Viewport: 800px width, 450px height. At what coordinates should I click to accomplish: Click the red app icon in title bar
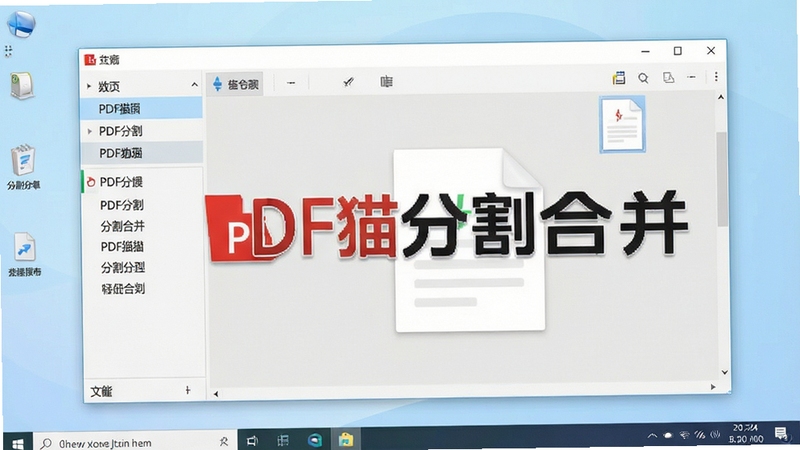(90, 60)
